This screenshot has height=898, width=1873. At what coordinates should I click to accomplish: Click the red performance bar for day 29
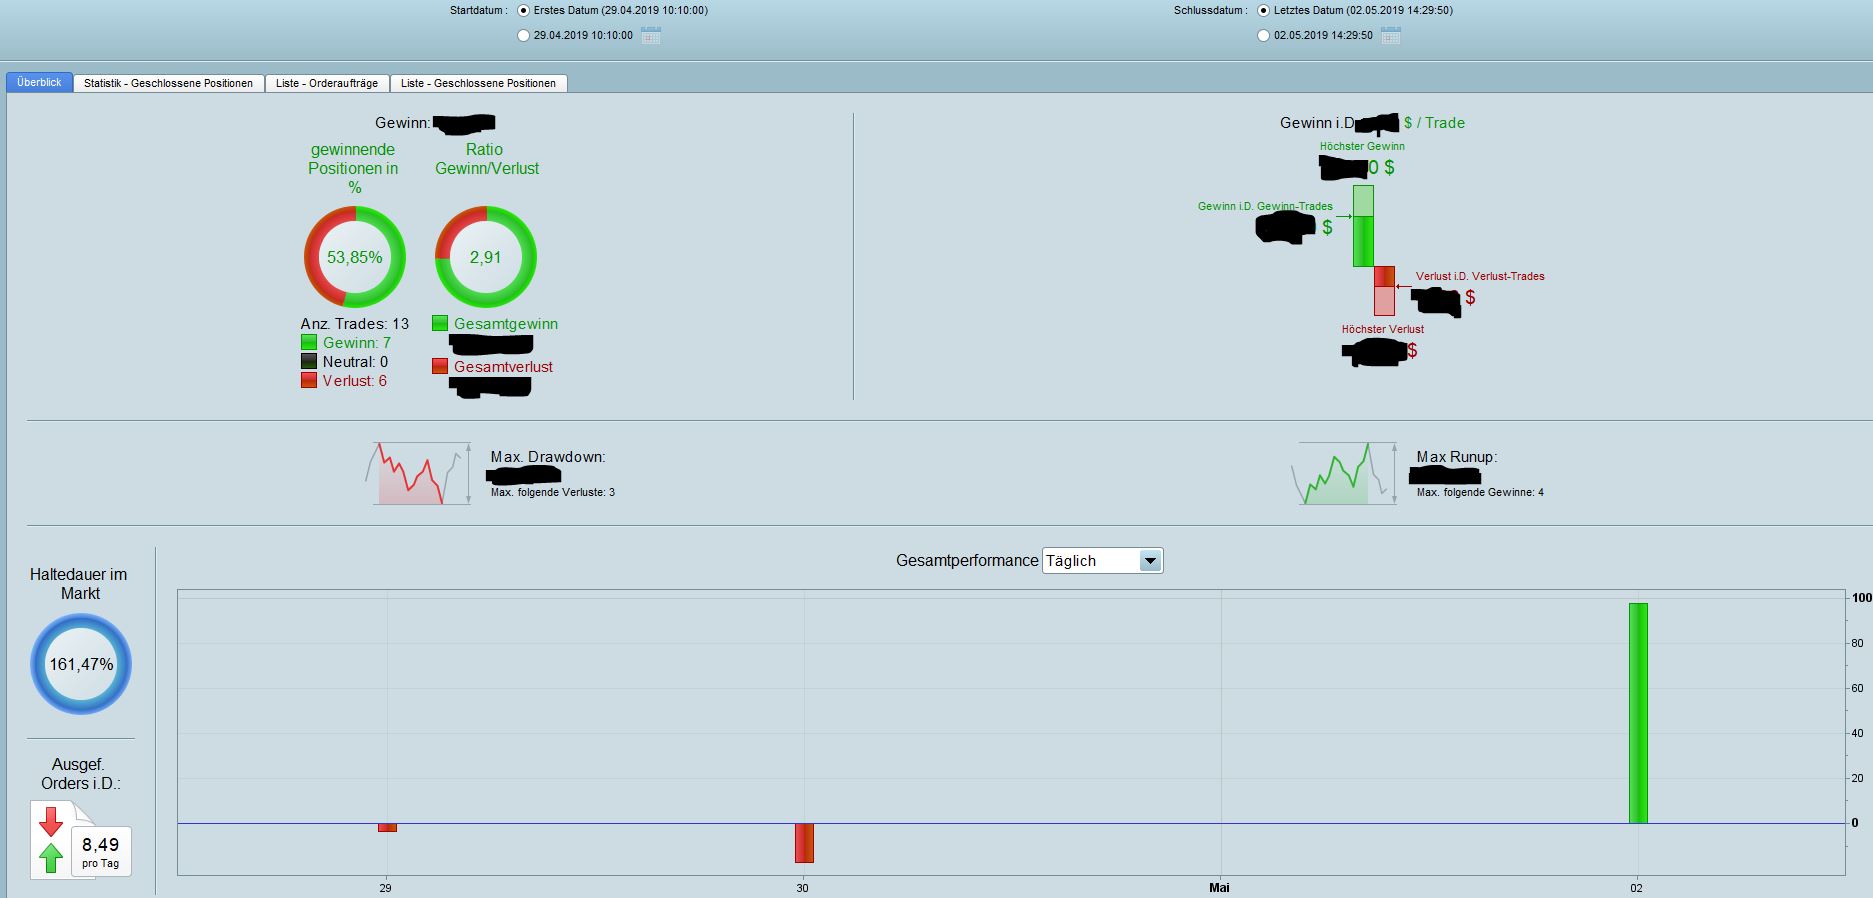[387, 828]
